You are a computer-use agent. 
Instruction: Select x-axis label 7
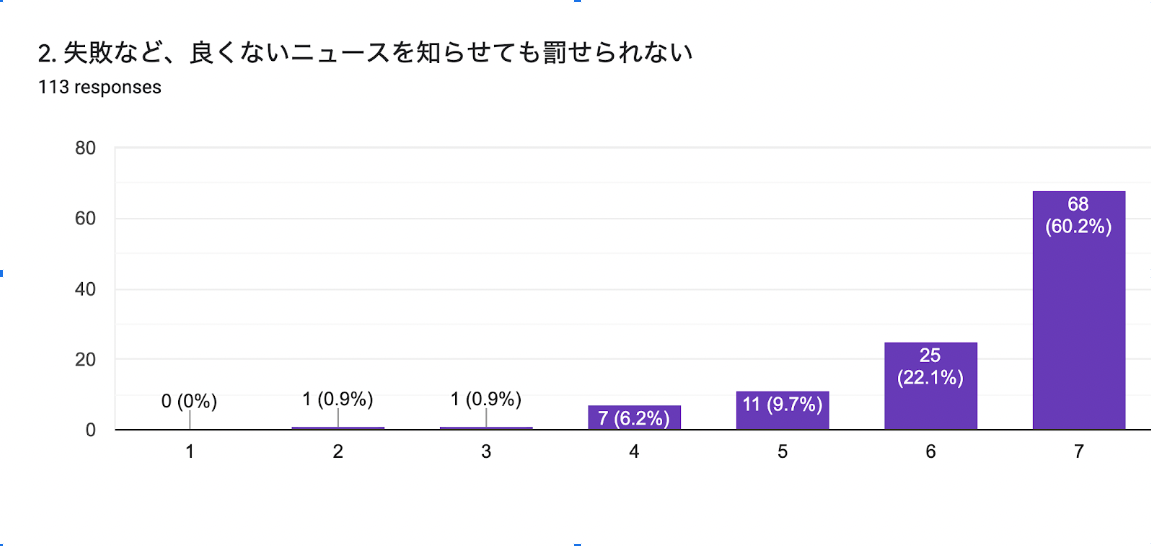coord(1078,452)
